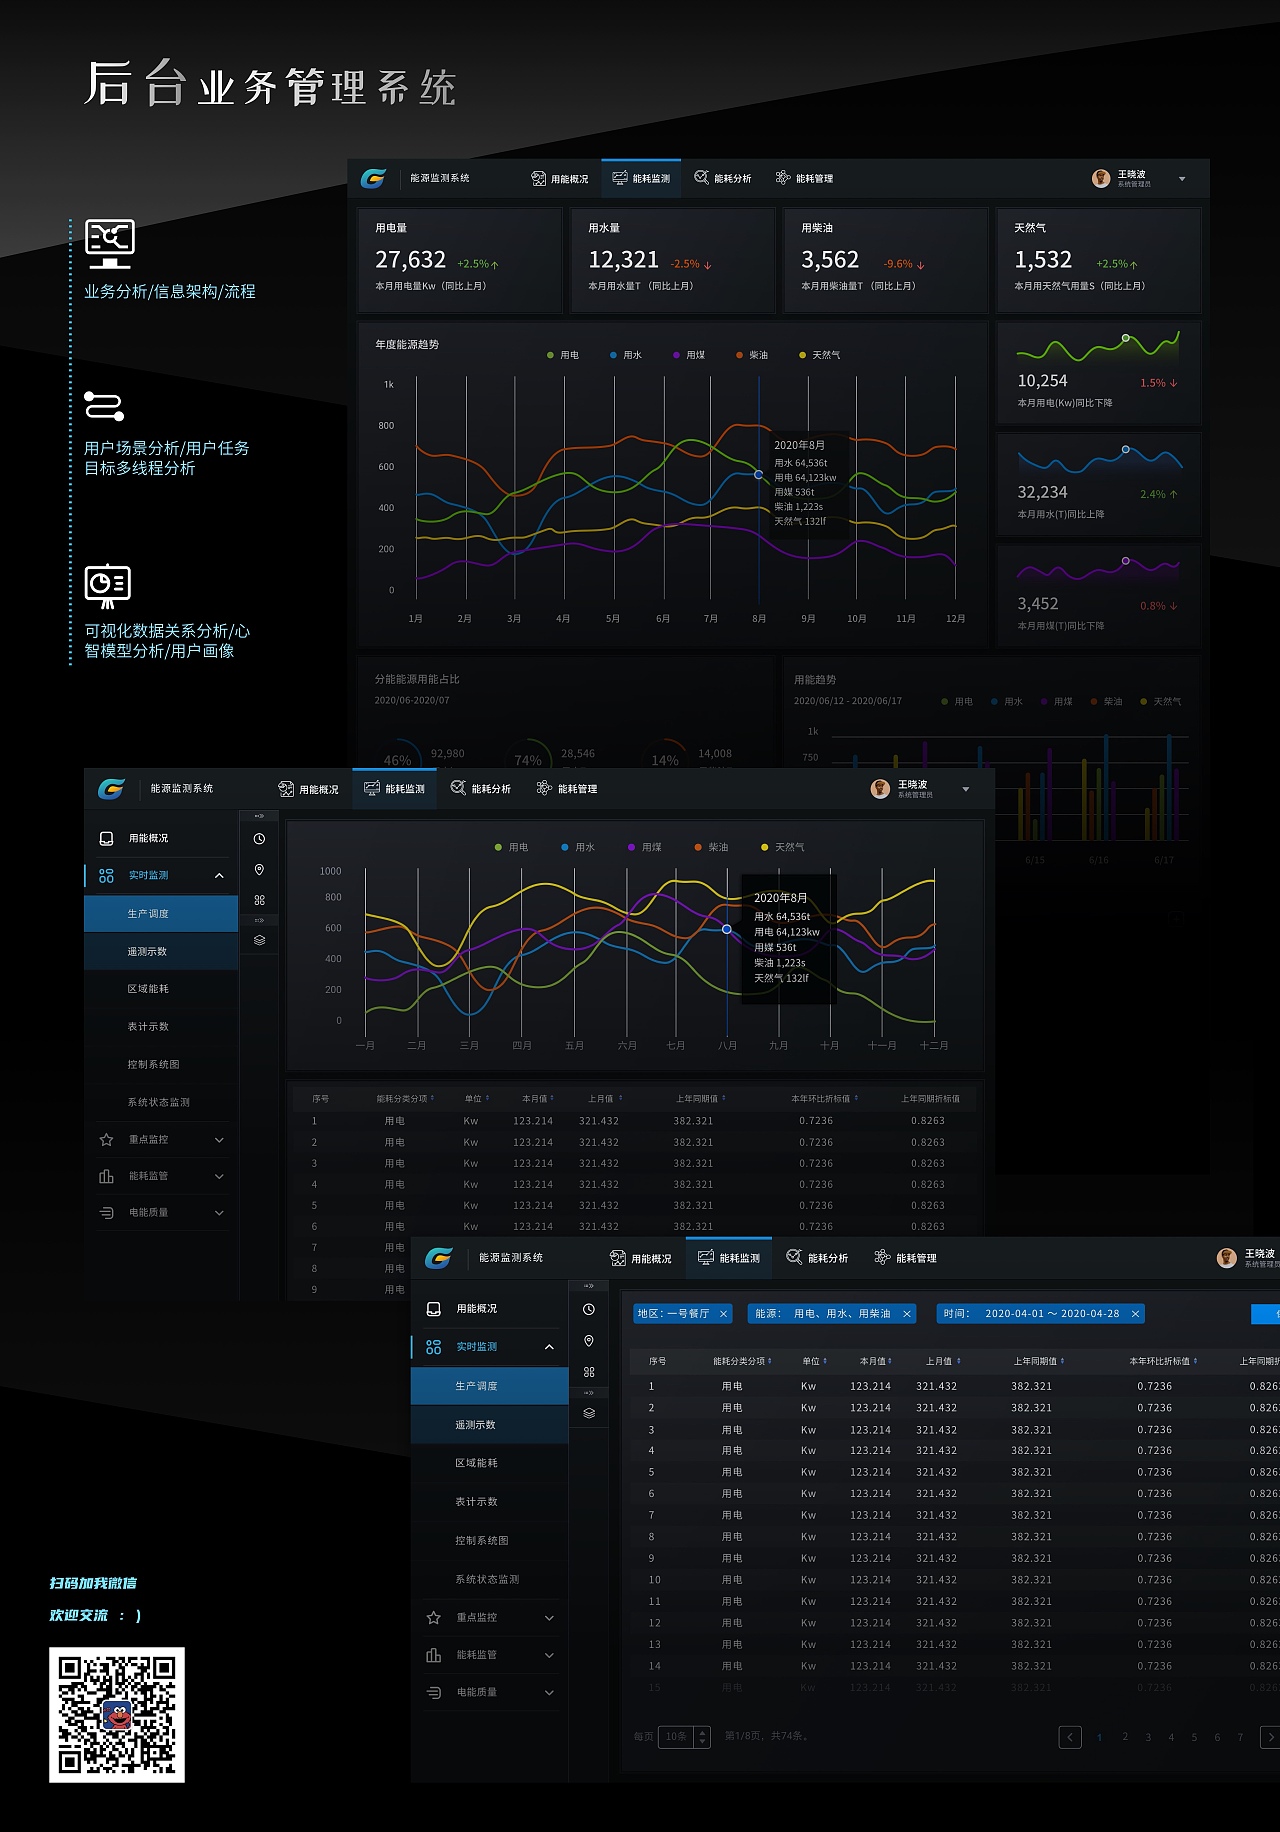This screenshot has width=1280, height=1832.
Task: Collapse 实时监测 chevron in middle chart window
Action: (x=219, y=876)
